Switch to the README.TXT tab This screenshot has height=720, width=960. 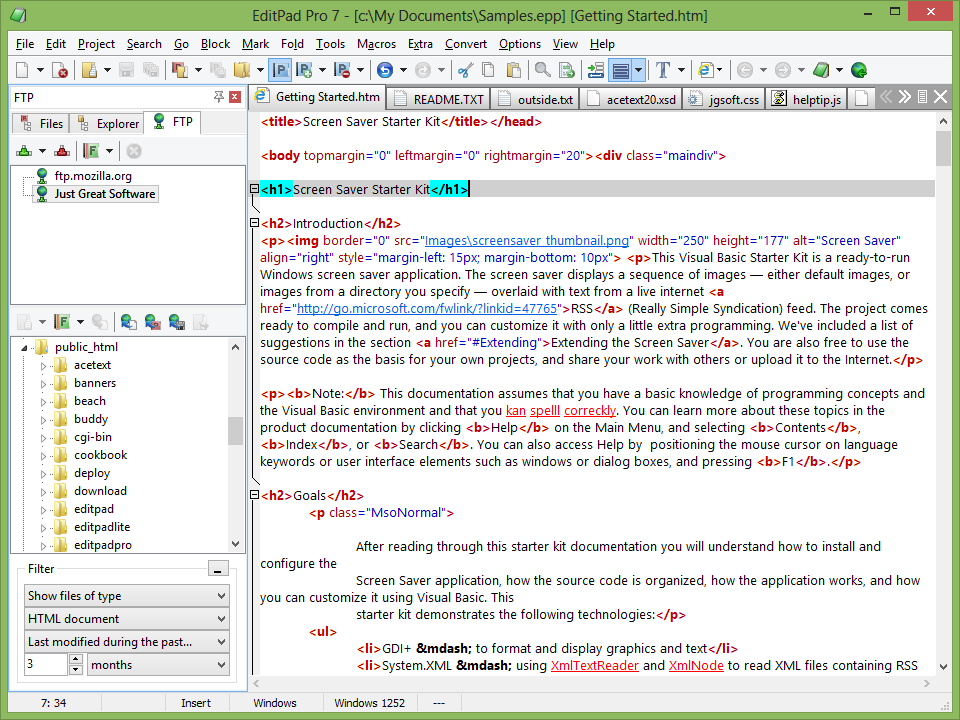pos(438,99)
